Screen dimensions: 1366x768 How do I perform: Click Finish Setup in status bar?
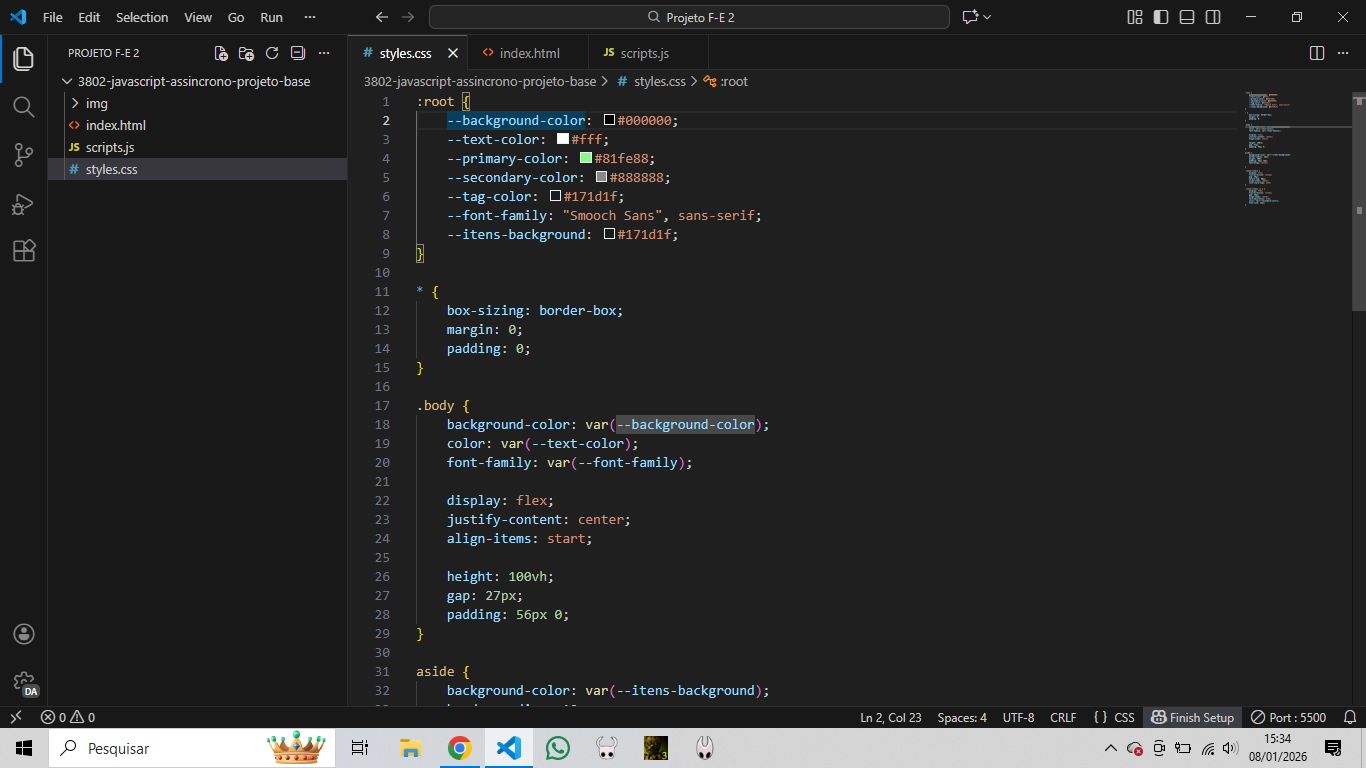1193,717
